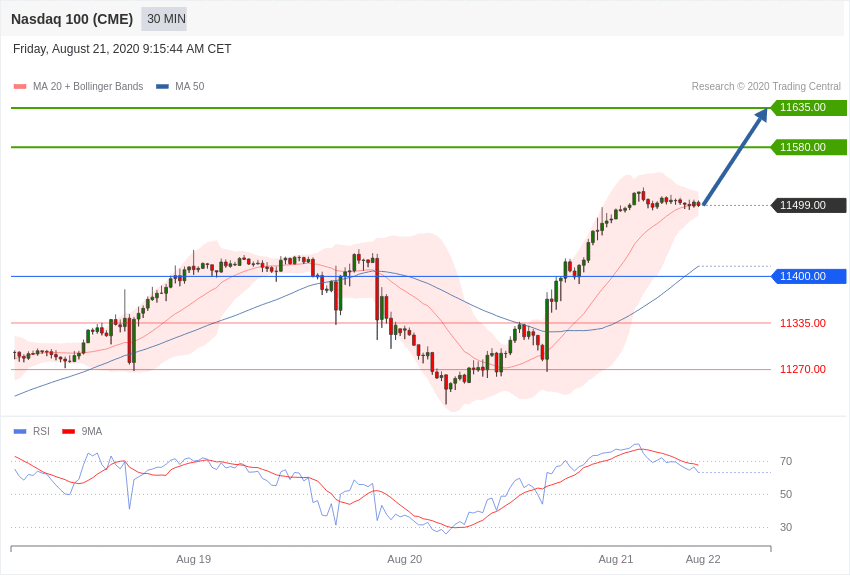Click the red 9MA legend marker

point(68,432)
